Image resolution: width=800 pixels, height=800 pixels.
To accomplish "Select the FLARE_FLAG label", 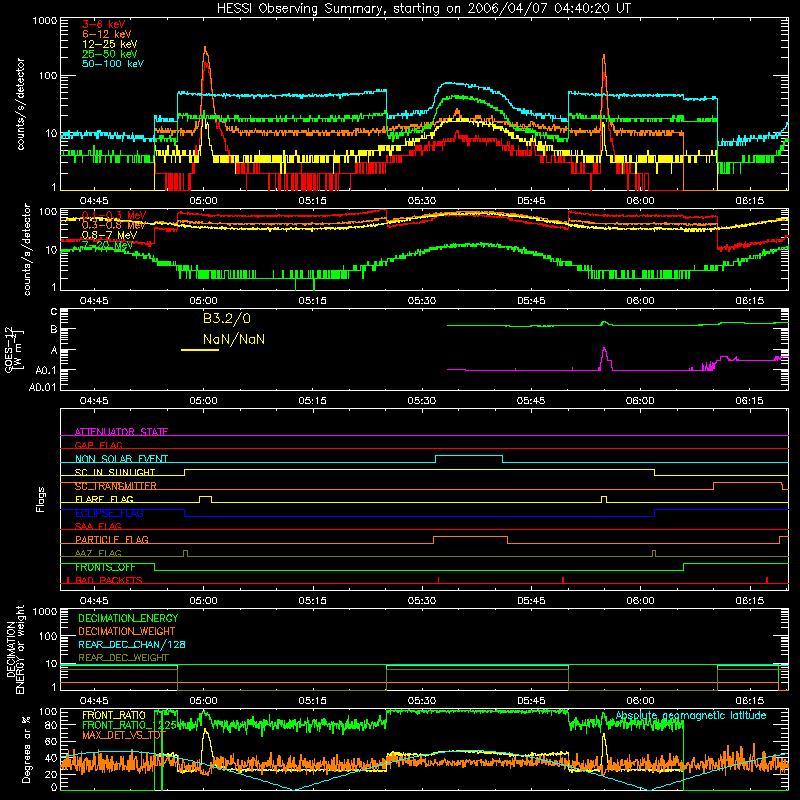I will [x=104, y=499].
